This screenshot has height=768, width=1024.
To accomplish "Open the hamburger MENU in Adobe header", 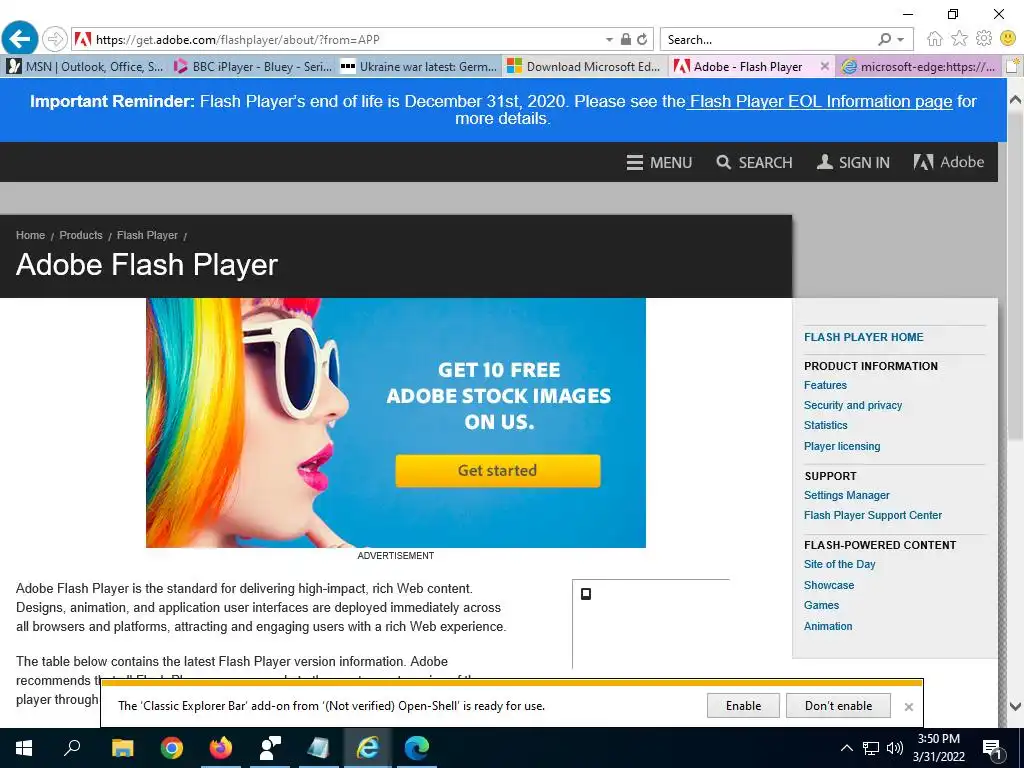I will pos(659,162).
